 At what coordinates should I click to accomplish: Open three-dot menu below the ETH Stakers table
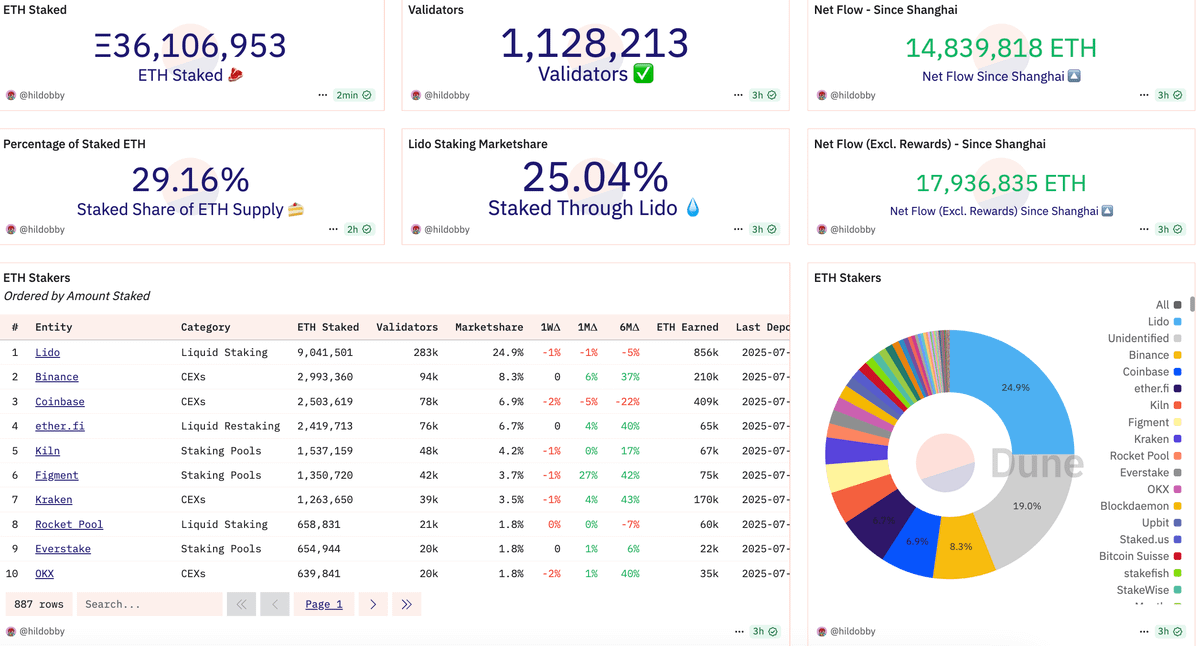pyautogui.click(x=739, y=631)
